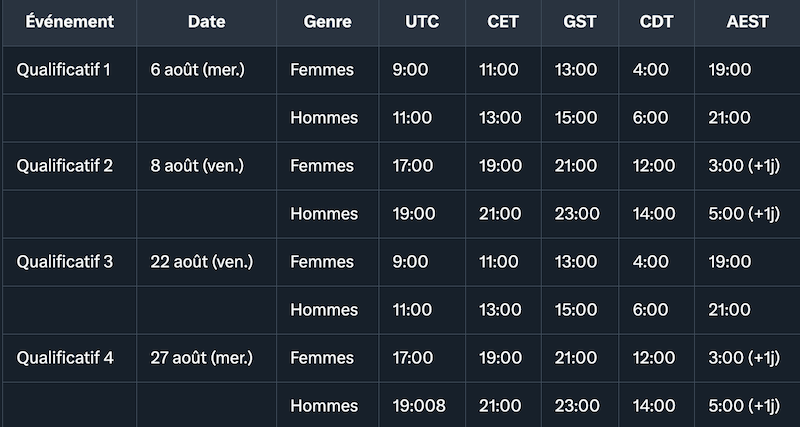Image resolution: width=800 pixels, height=427 pixels.
Task: Click Hommes in the last row
Action: coord(324,406)
